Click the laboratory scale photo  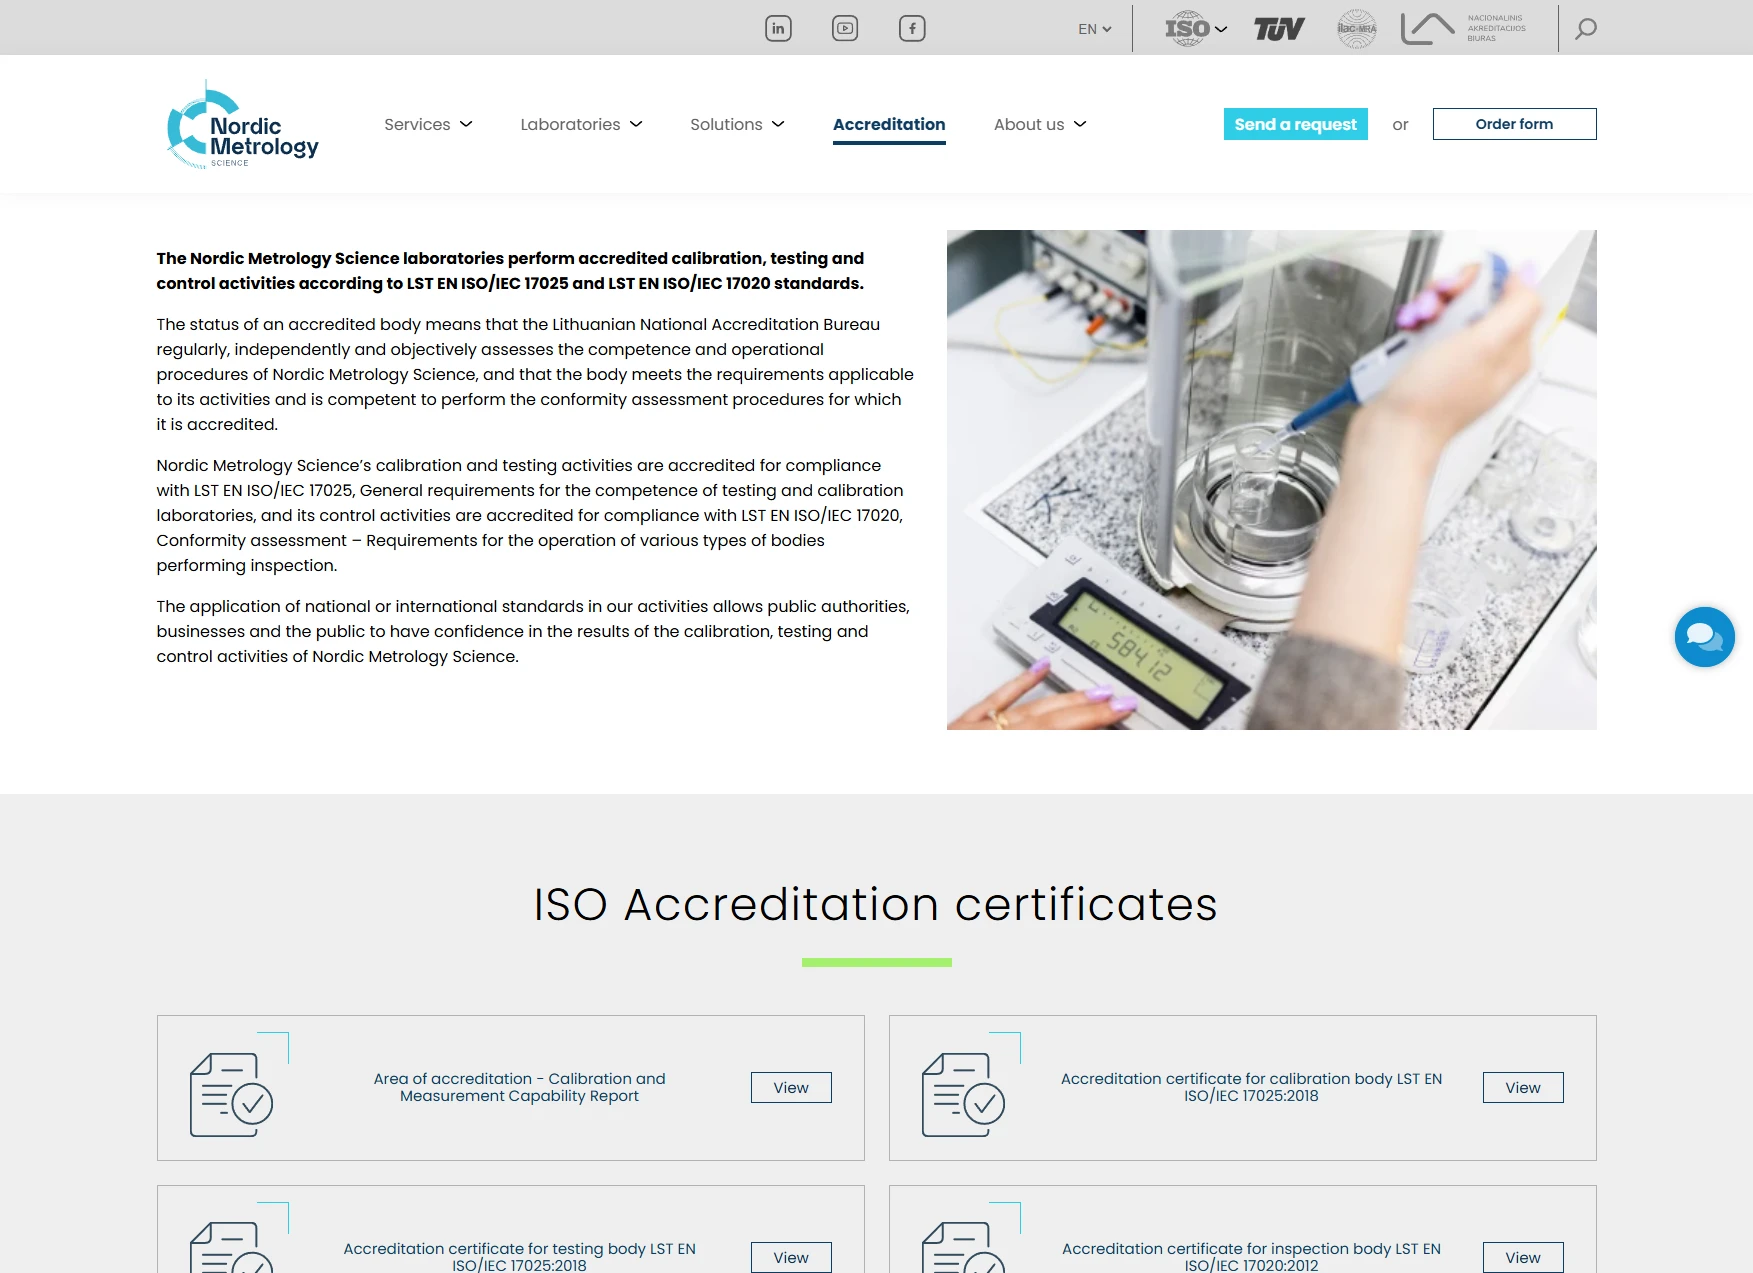coord(1271,480)
